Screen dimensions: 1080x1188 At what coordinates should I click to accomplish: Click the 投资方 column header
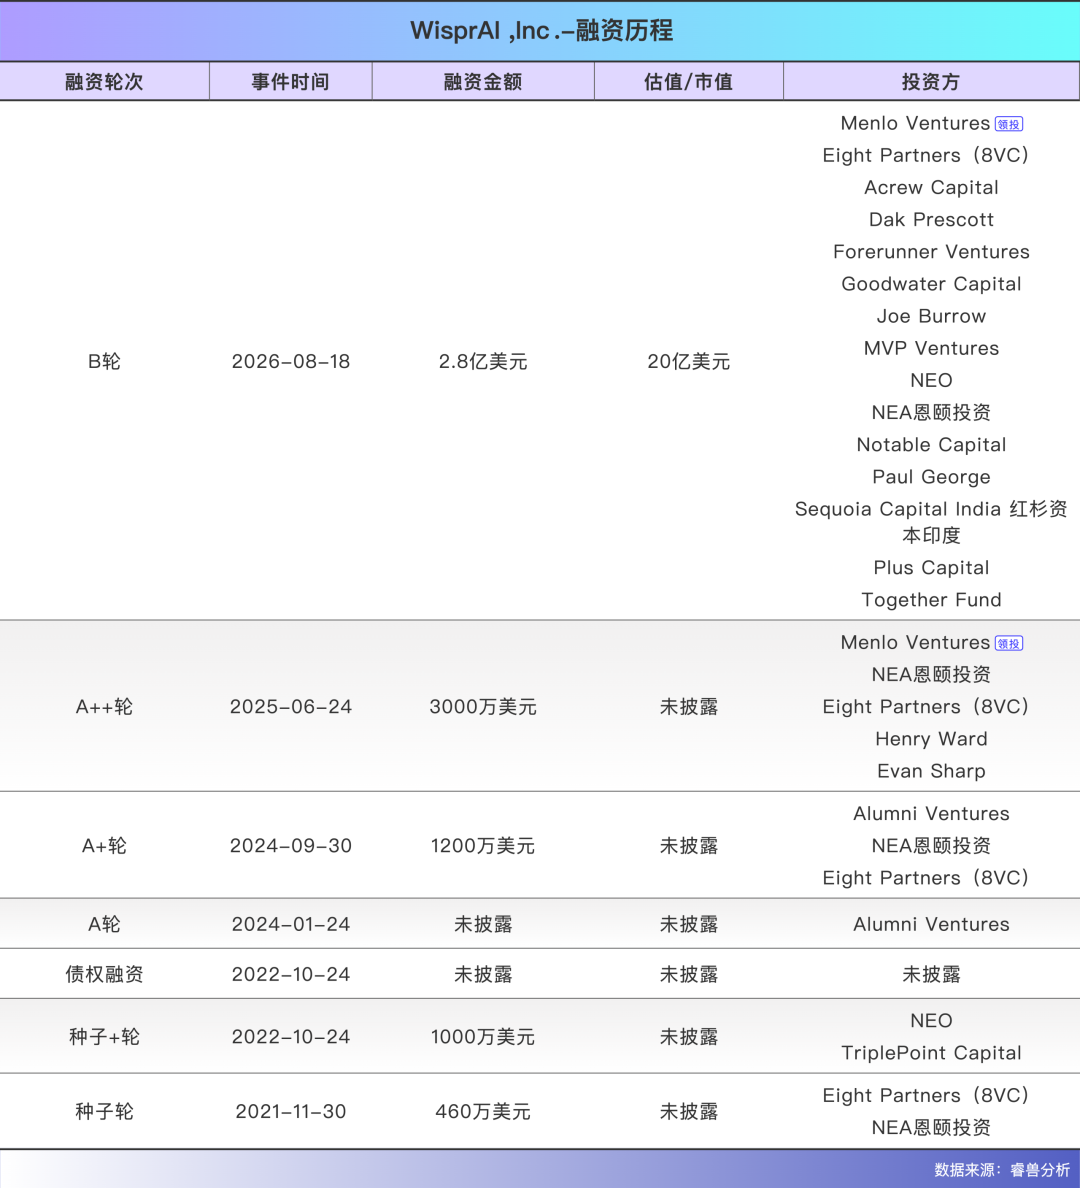tap(931, 82)
